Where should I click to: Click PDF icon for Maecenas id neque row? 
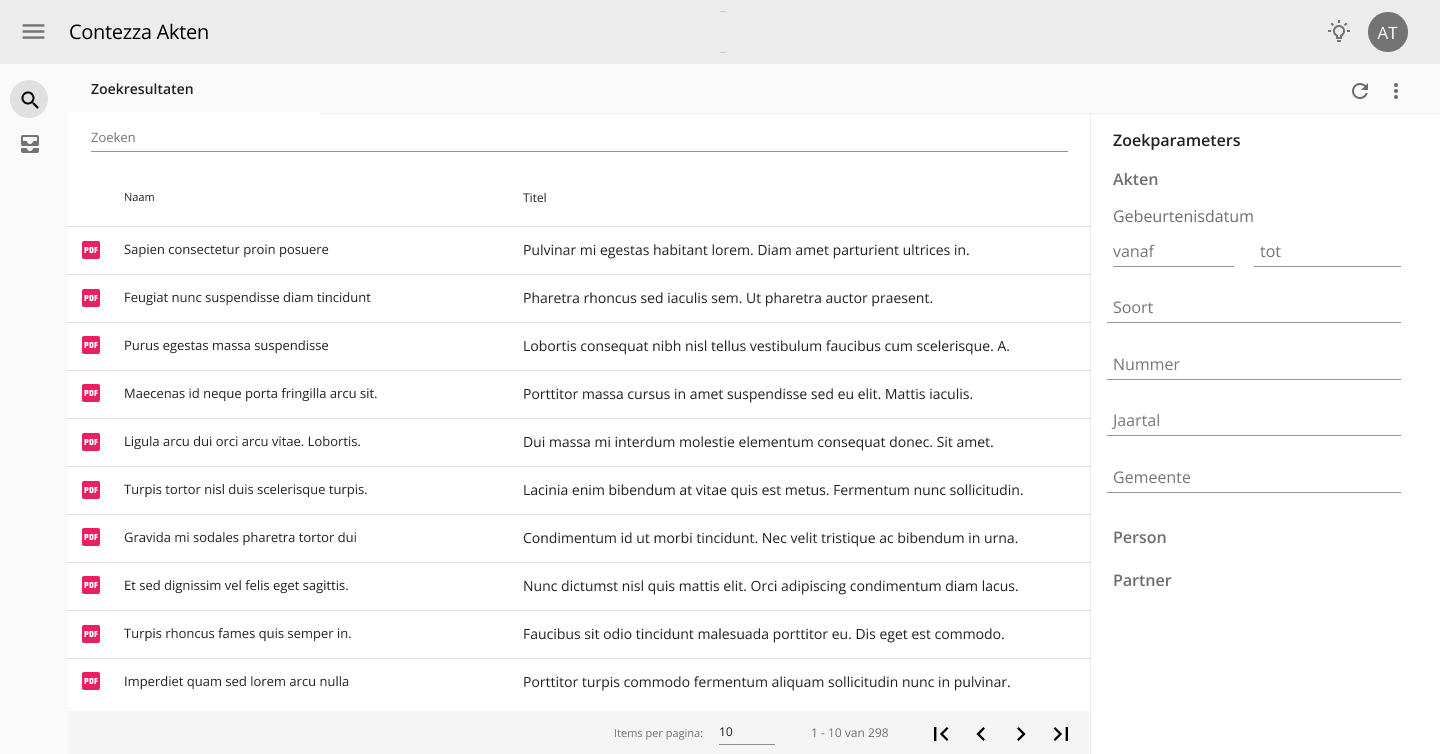[x=91, y=394]
